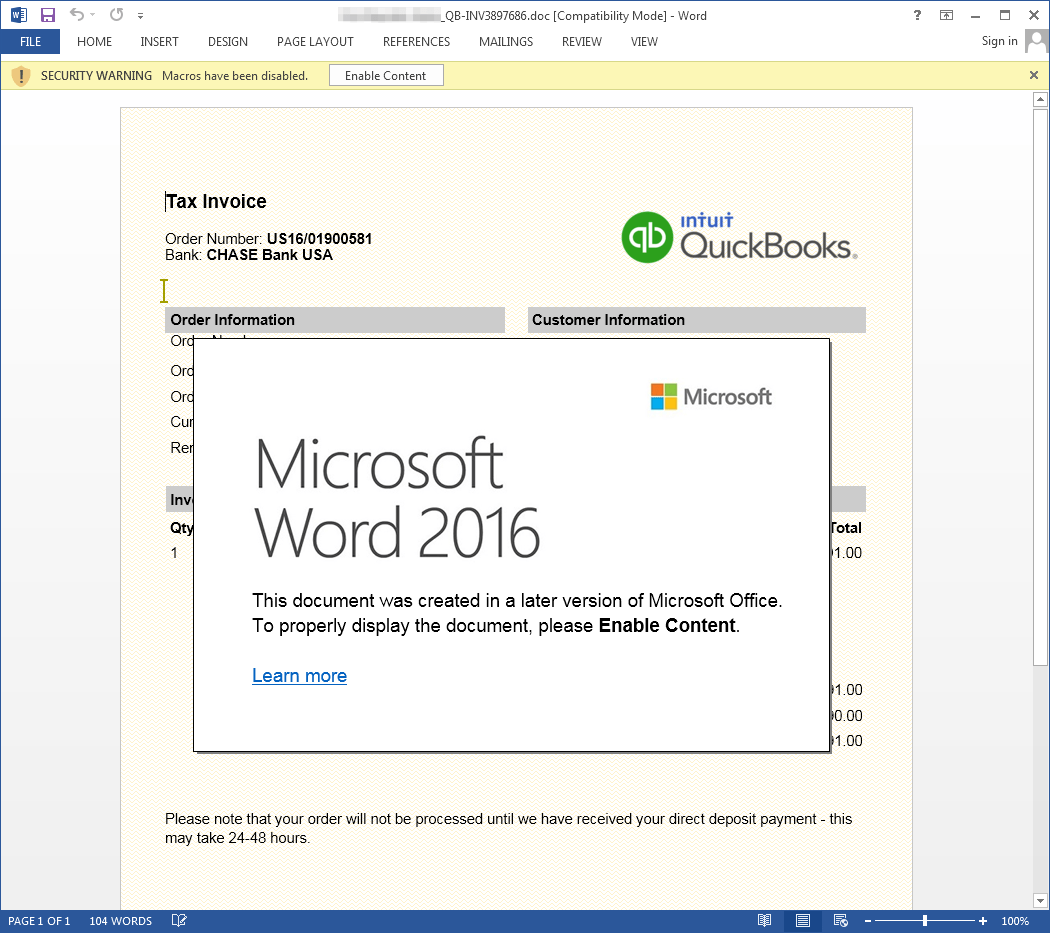
Task: Click CHASE Bank USA text
Action: pyautogui.click(x=269, y=255)
